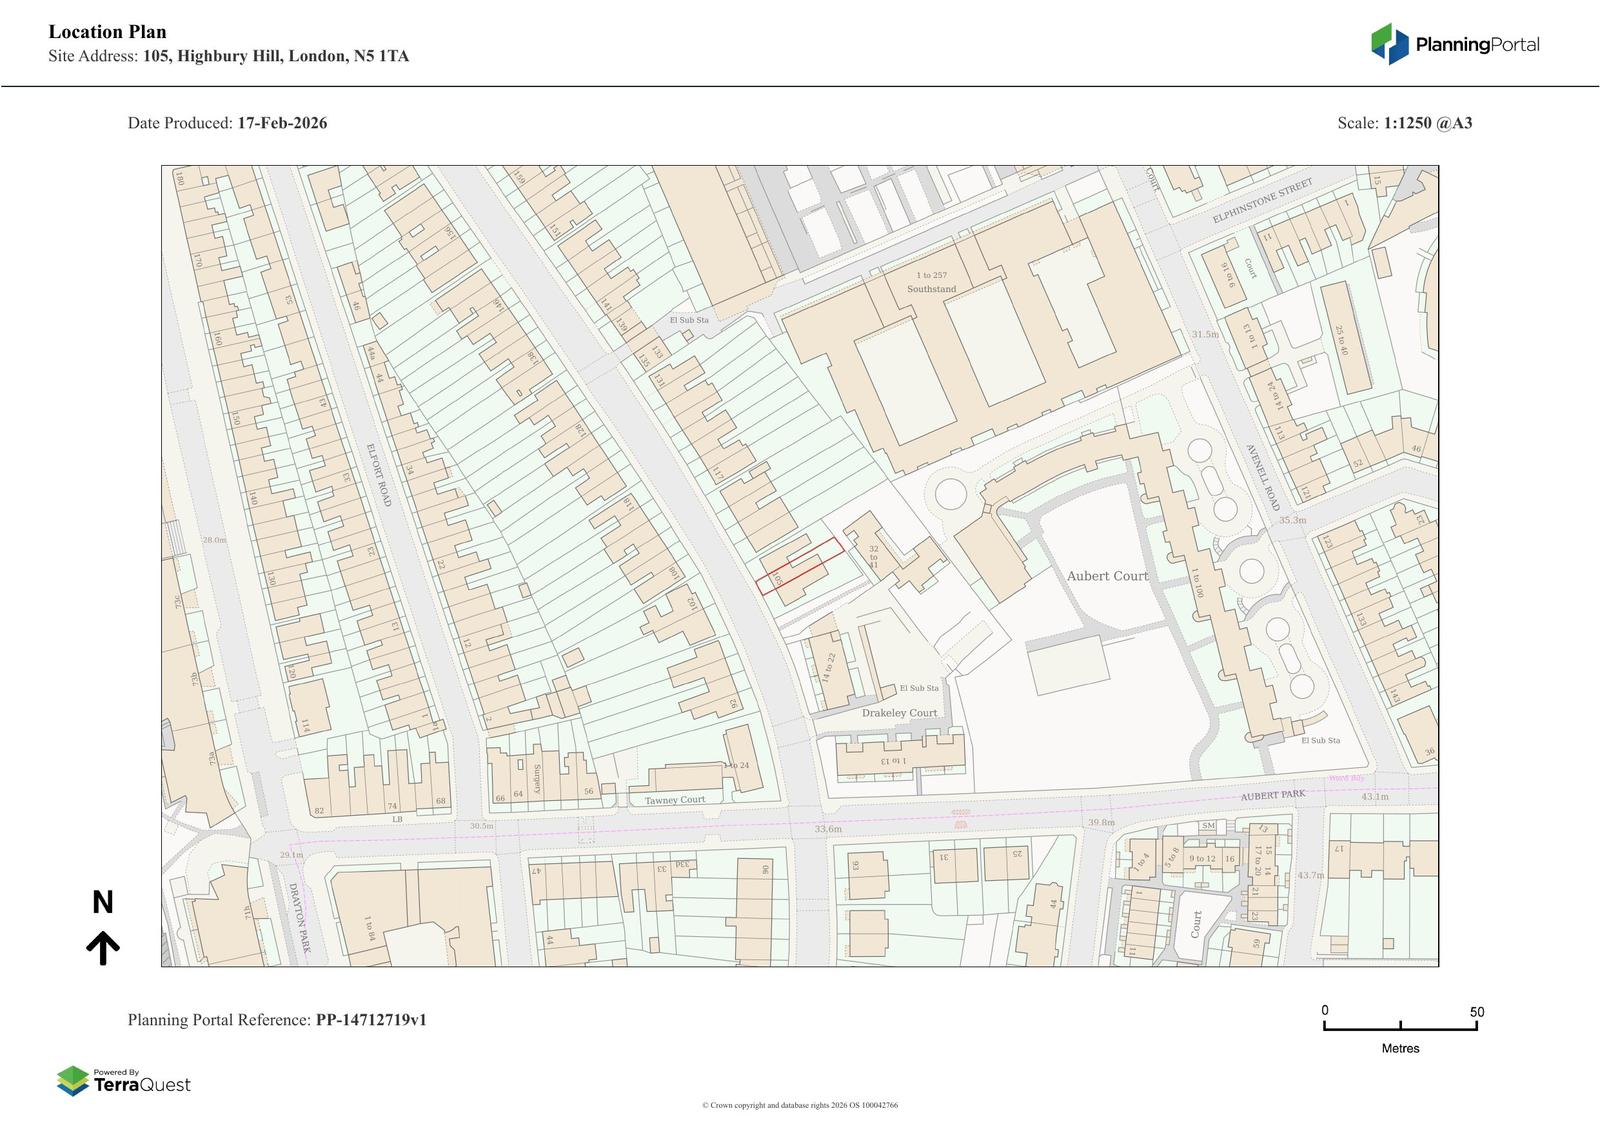The width and height of the screenshot is (1600, 1131).
Task: Click the red site boundary outline
Action: (799, 565)
